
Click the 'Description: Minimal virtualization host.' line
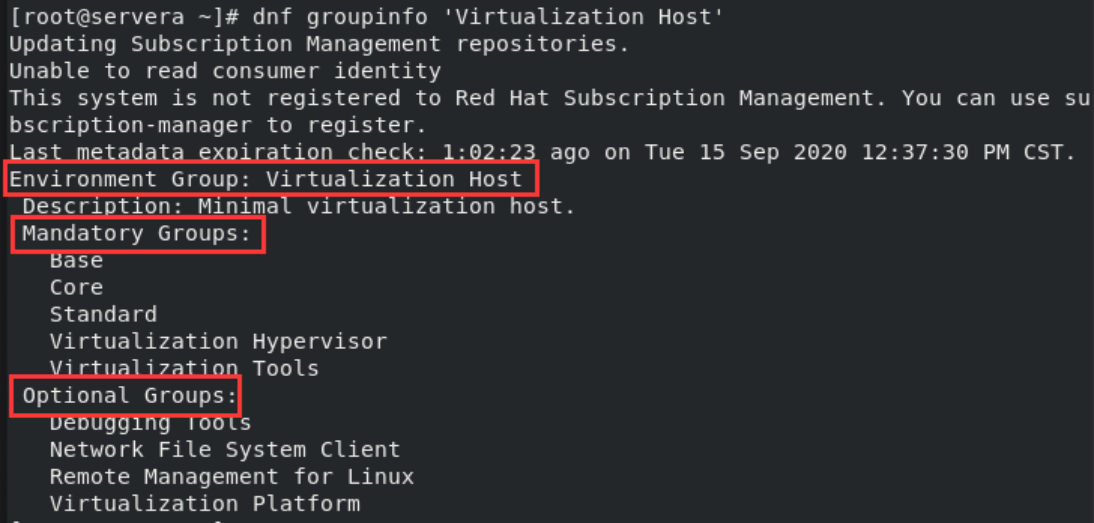pos(299,206)
